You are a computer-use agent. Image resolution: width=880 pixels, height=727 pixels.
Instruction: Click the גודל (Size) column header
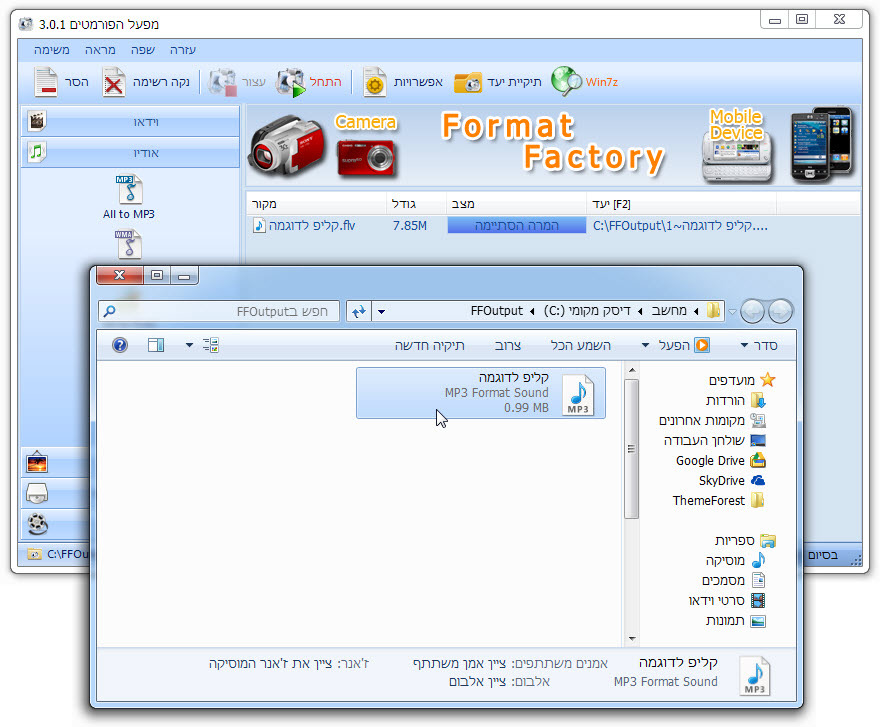(x=416, y=204)
